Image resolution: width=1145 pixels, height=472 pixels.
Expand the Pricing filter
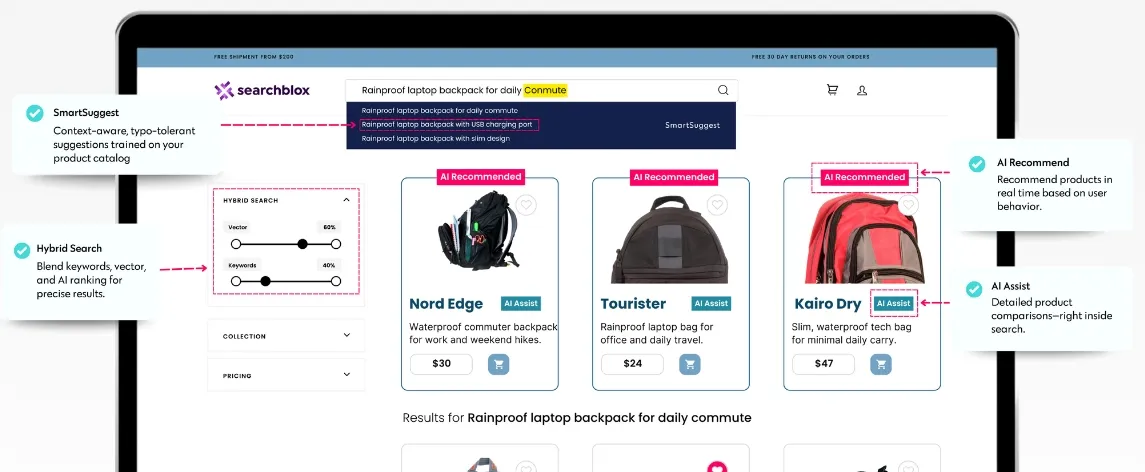(286, 376)
